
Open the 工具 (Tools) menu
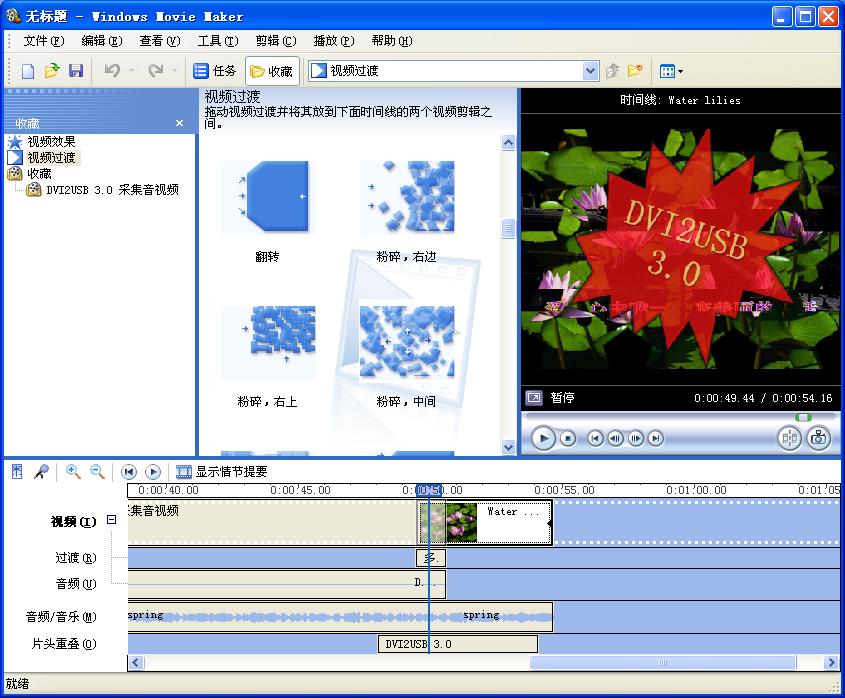click(217, 41)
